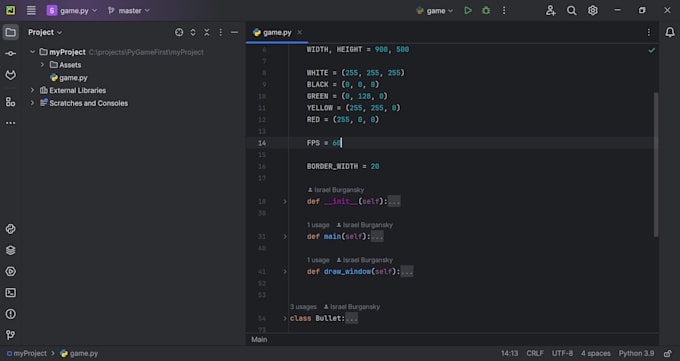Unfold the draw_window method
This screenshot has height=361, width=680.
(285, 272)
